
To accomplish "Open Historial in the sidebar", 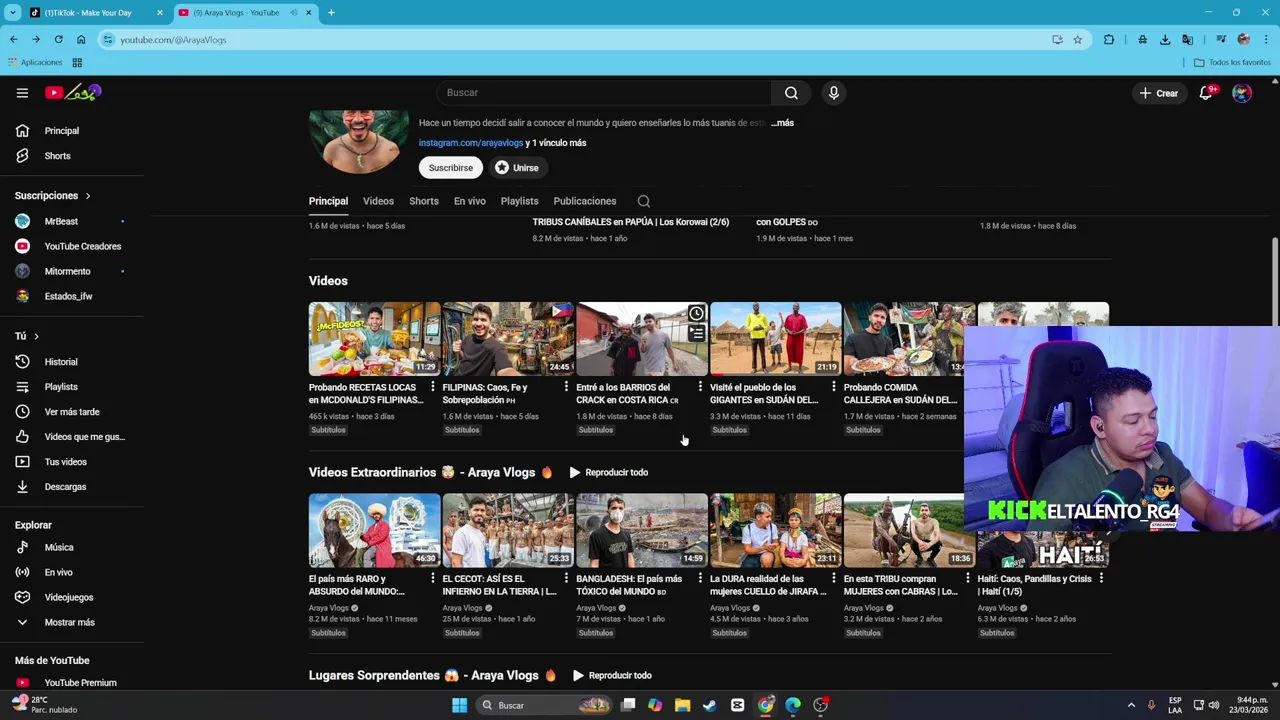I will pos(61,362).
